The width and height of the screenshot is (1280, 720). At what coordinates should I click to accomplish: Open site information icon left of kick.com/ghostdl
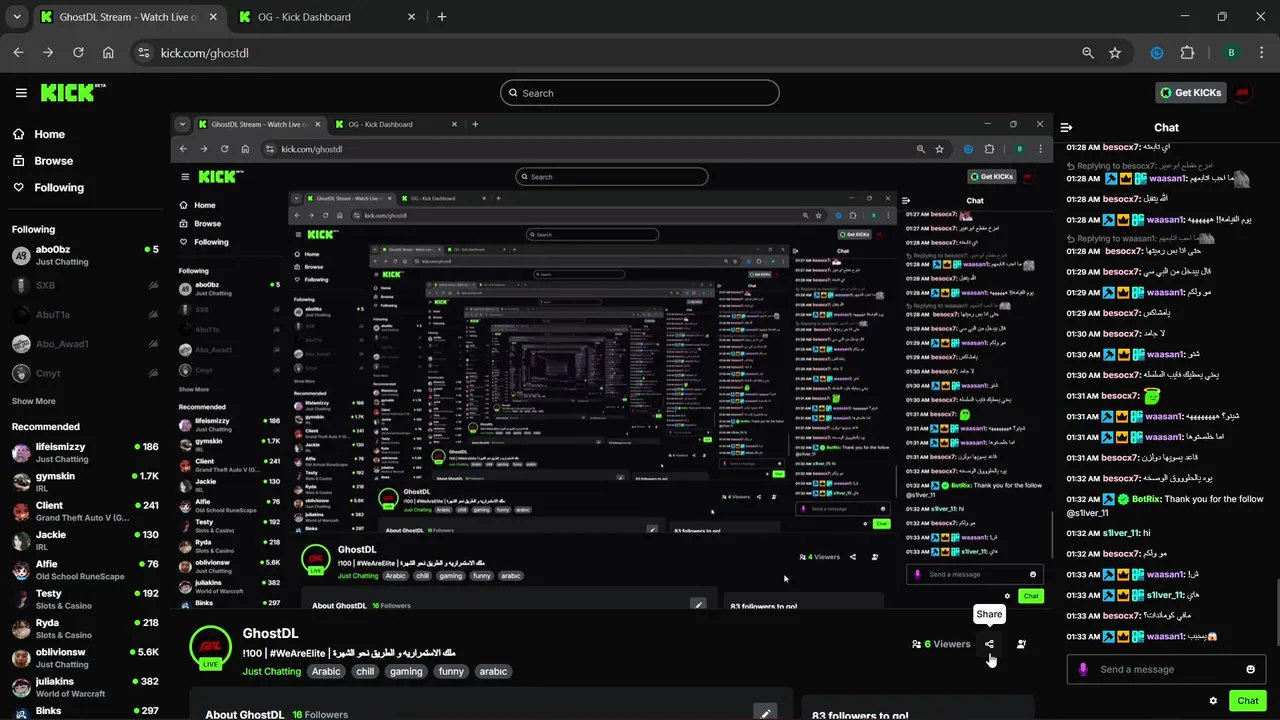point(143,53)
